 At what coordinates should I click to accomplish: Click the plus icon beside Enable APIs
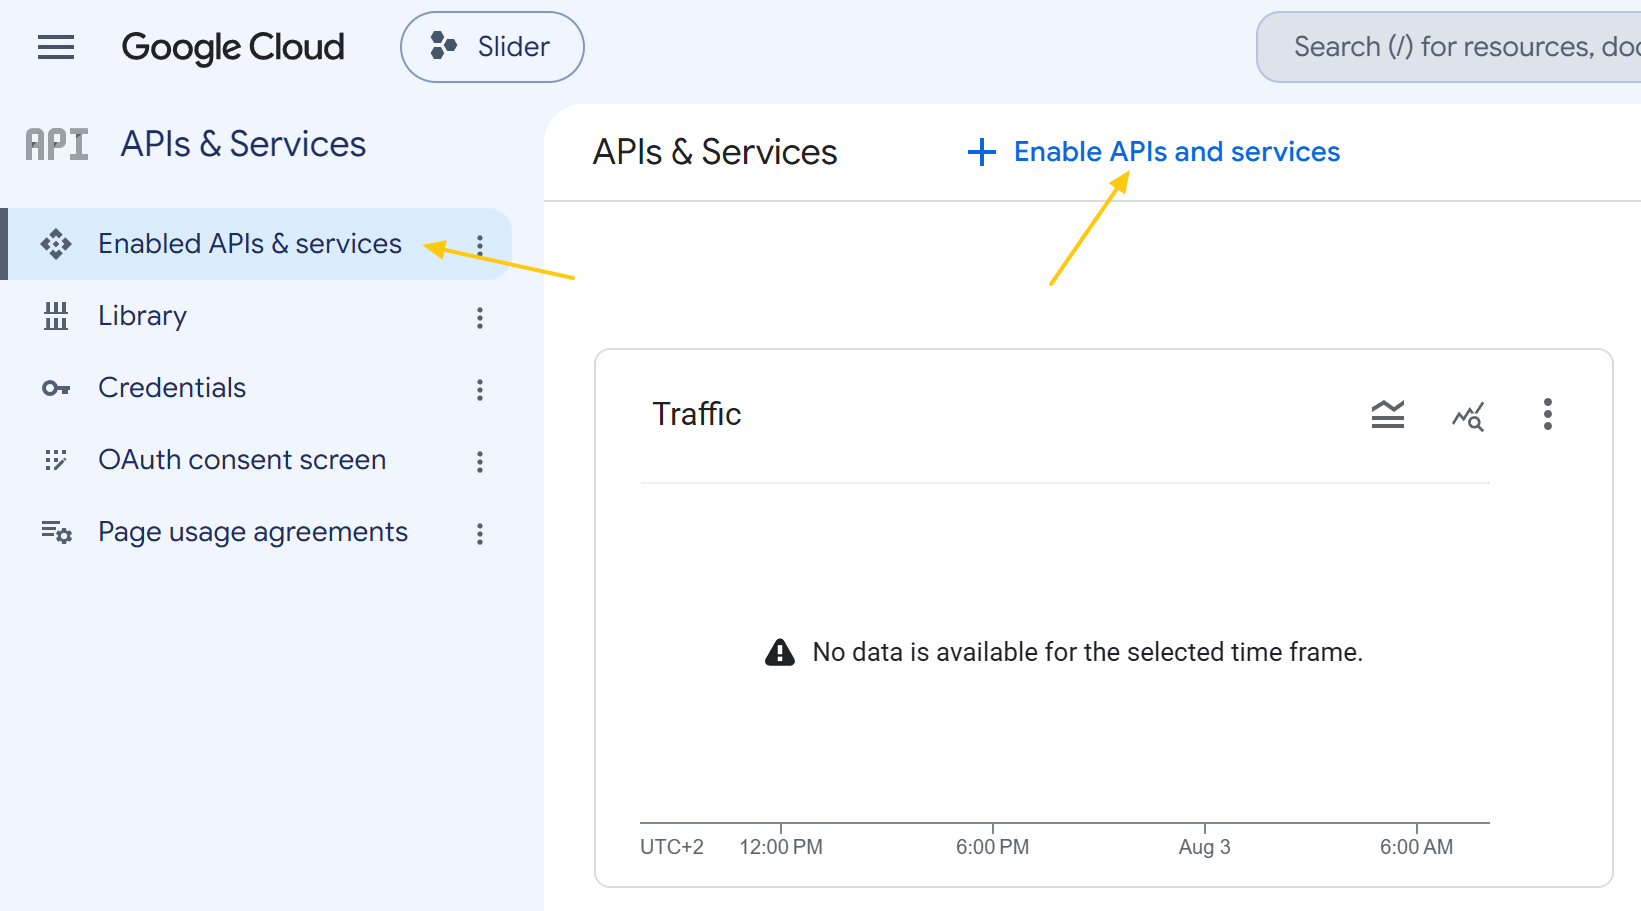click(x=982, y=152)
